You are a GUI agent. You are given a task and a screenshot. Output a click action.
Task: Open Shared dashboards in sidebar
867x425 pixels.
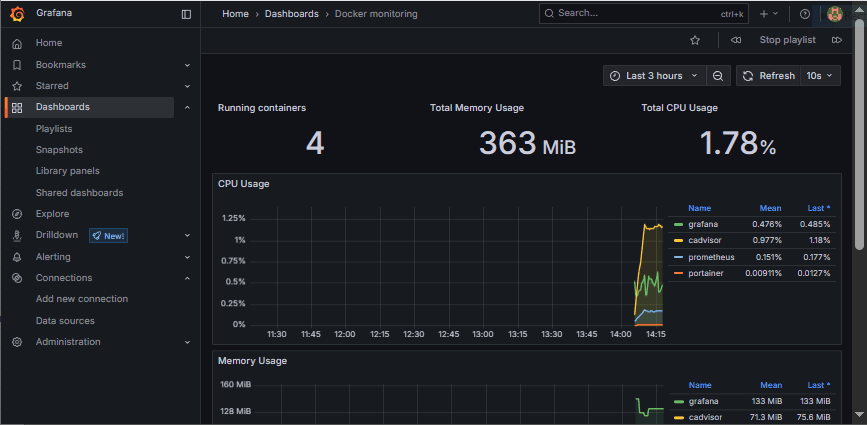[80, 193]
